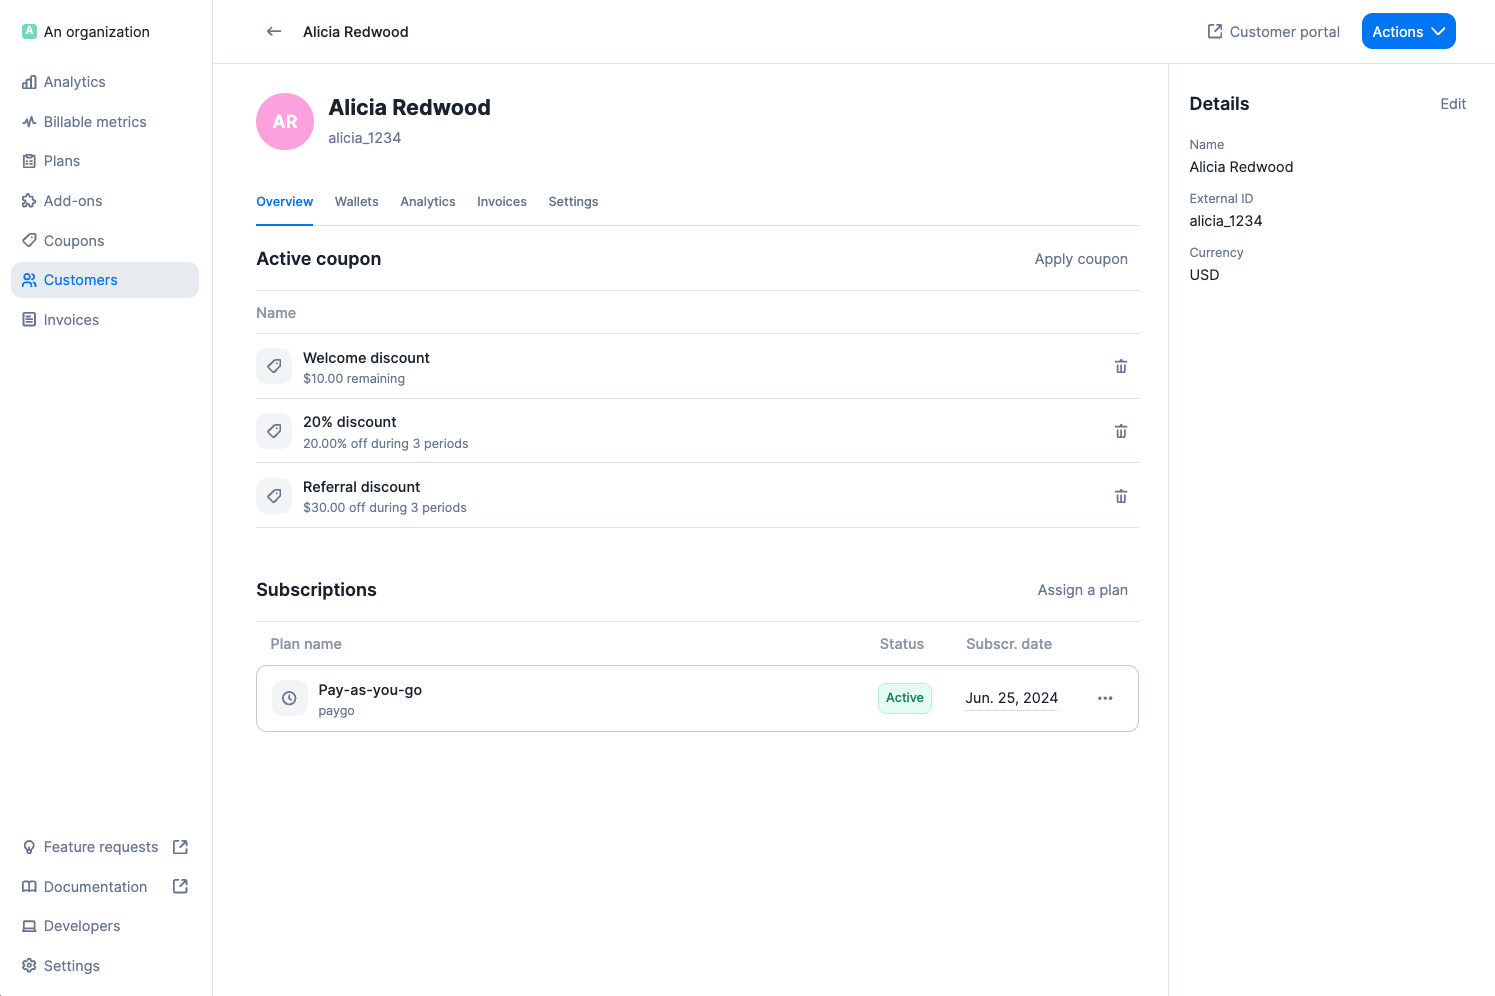Open Developers in the sidebar

pos(105,926)
